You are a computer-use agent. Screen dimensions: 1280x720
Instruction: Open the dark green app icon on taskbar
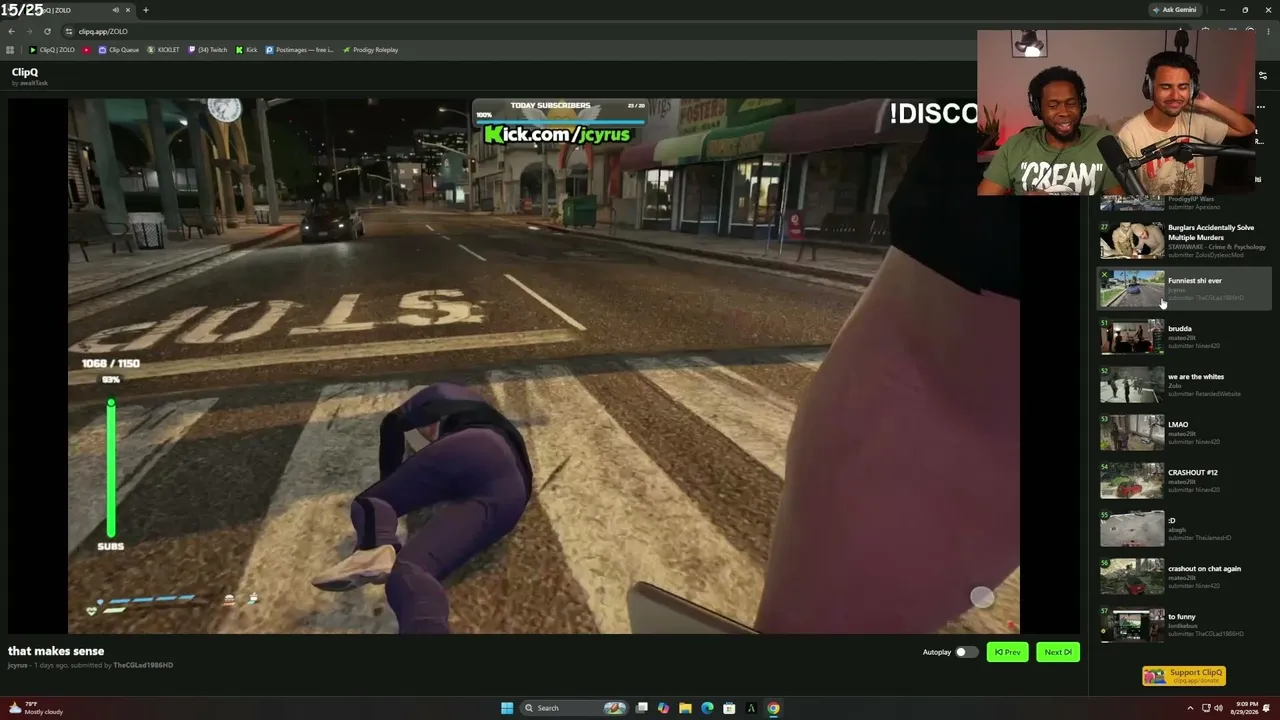pyautogui.click(x=751, y=708)
